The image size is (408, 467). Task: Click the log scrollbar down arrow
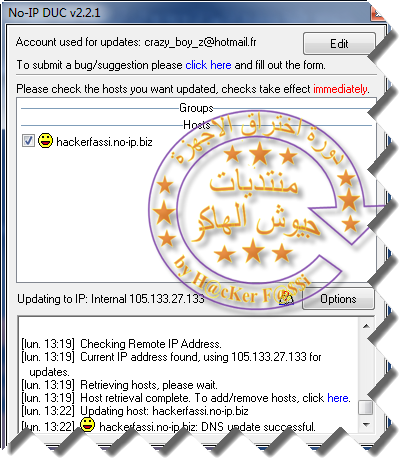pyautogui.click(x=366, y=424)
